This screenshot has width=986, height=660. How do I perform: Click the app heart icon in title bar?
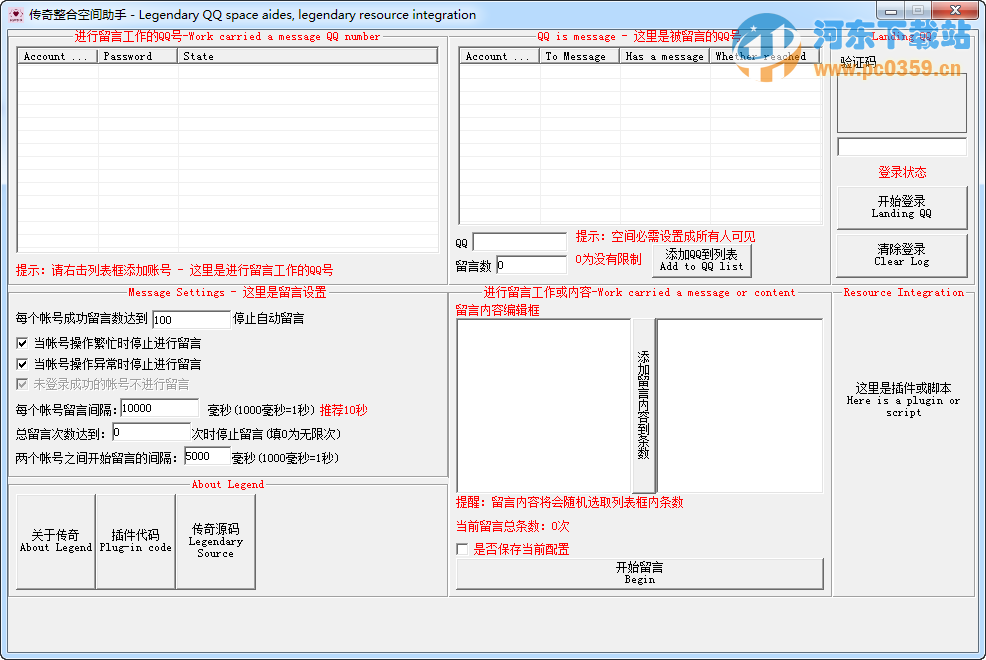click(16, 14)
